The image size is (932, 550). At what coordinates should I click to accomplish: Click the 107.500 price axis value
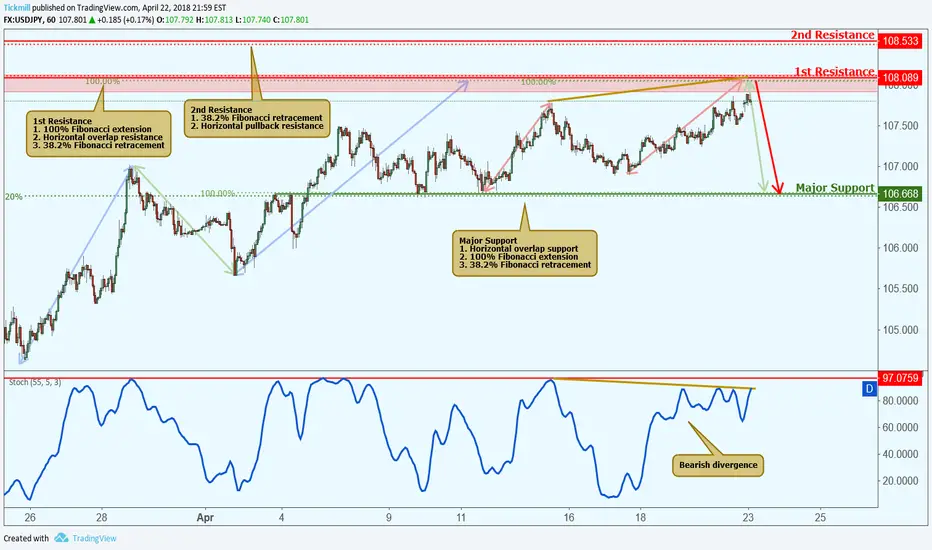901,126
